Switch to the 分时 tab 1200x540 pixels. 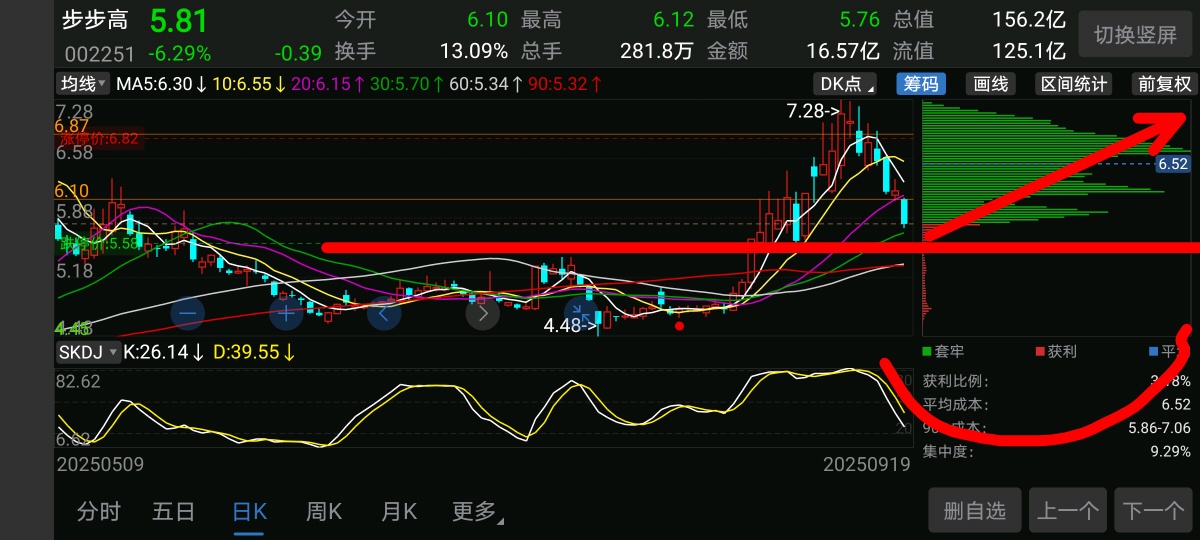click(x=99, y=512)
